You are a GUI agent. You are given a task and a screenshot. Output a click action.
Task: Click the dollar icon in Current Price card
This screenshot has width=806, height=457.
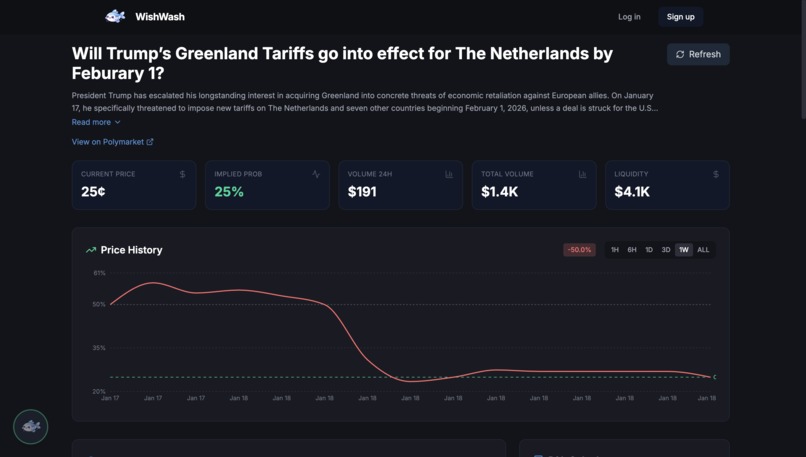pyautogui.click(x=182, y=174)
